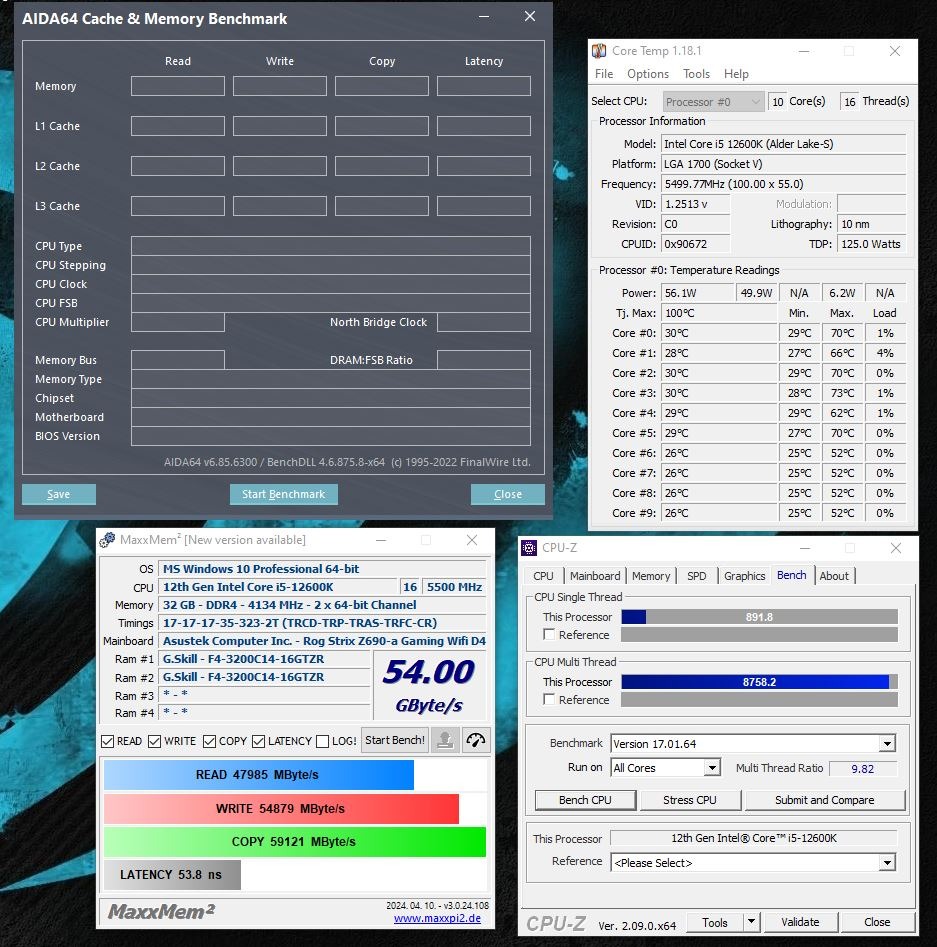This screenshot has height=947, width=937.
Task: Switch to the Mainboard tab in CPU-Z
Action: tap(595, 576)
